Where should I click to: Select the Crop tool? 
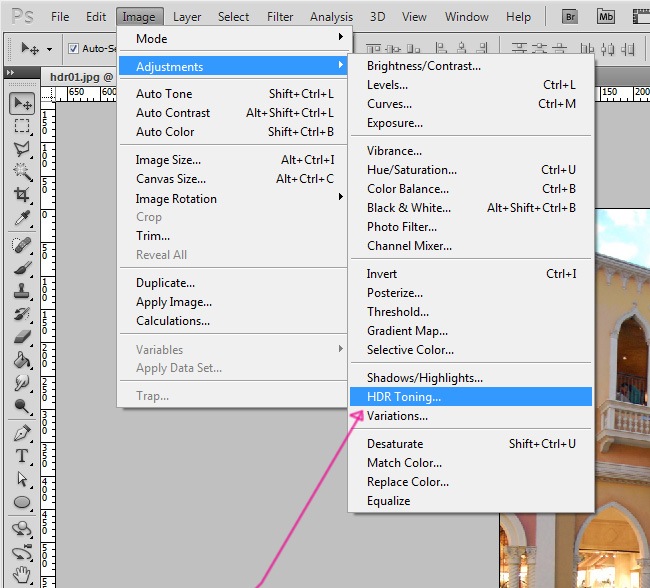(22, 195)
